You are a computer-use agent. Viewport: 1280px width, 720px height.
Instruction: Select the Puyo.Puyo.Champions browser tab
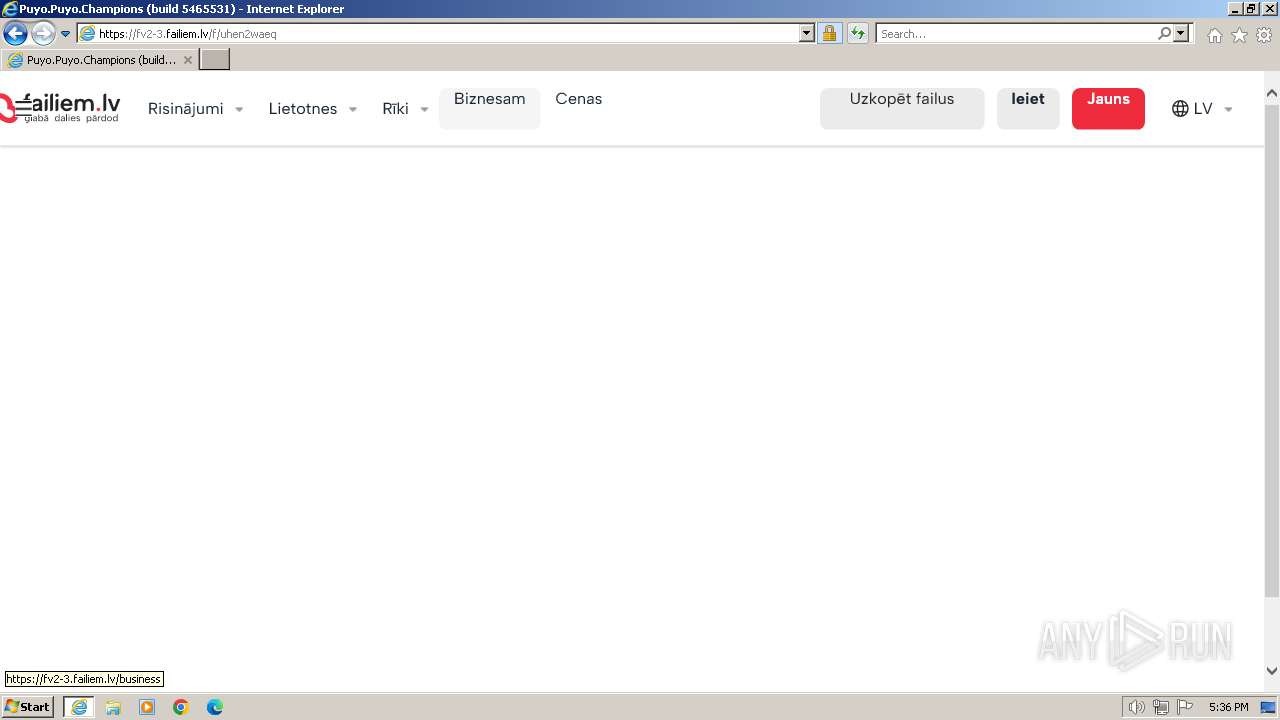click(x=100, y=60)
